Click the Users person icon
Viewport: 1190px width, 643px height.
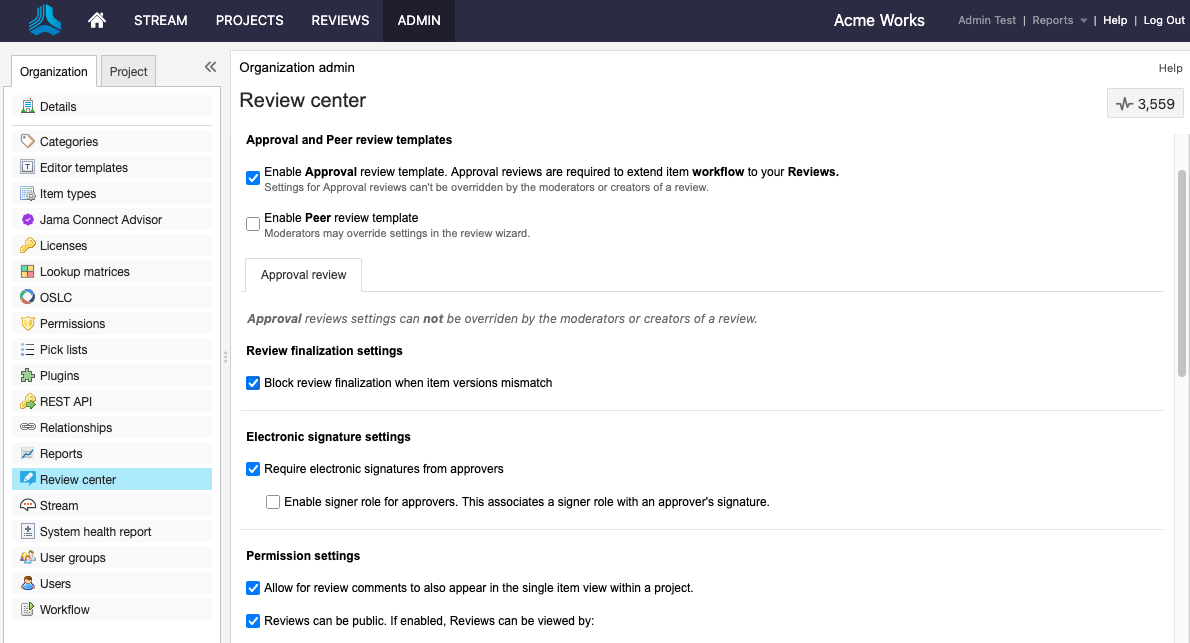(27, 583)
